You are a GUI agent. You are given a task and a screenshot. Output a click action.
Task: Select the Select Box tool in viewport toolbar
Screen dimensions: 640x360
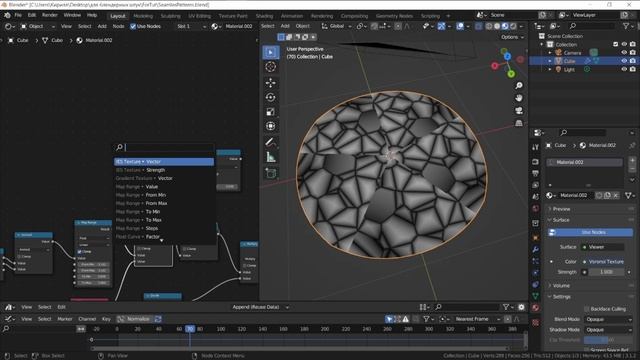[x=271, y=52]
